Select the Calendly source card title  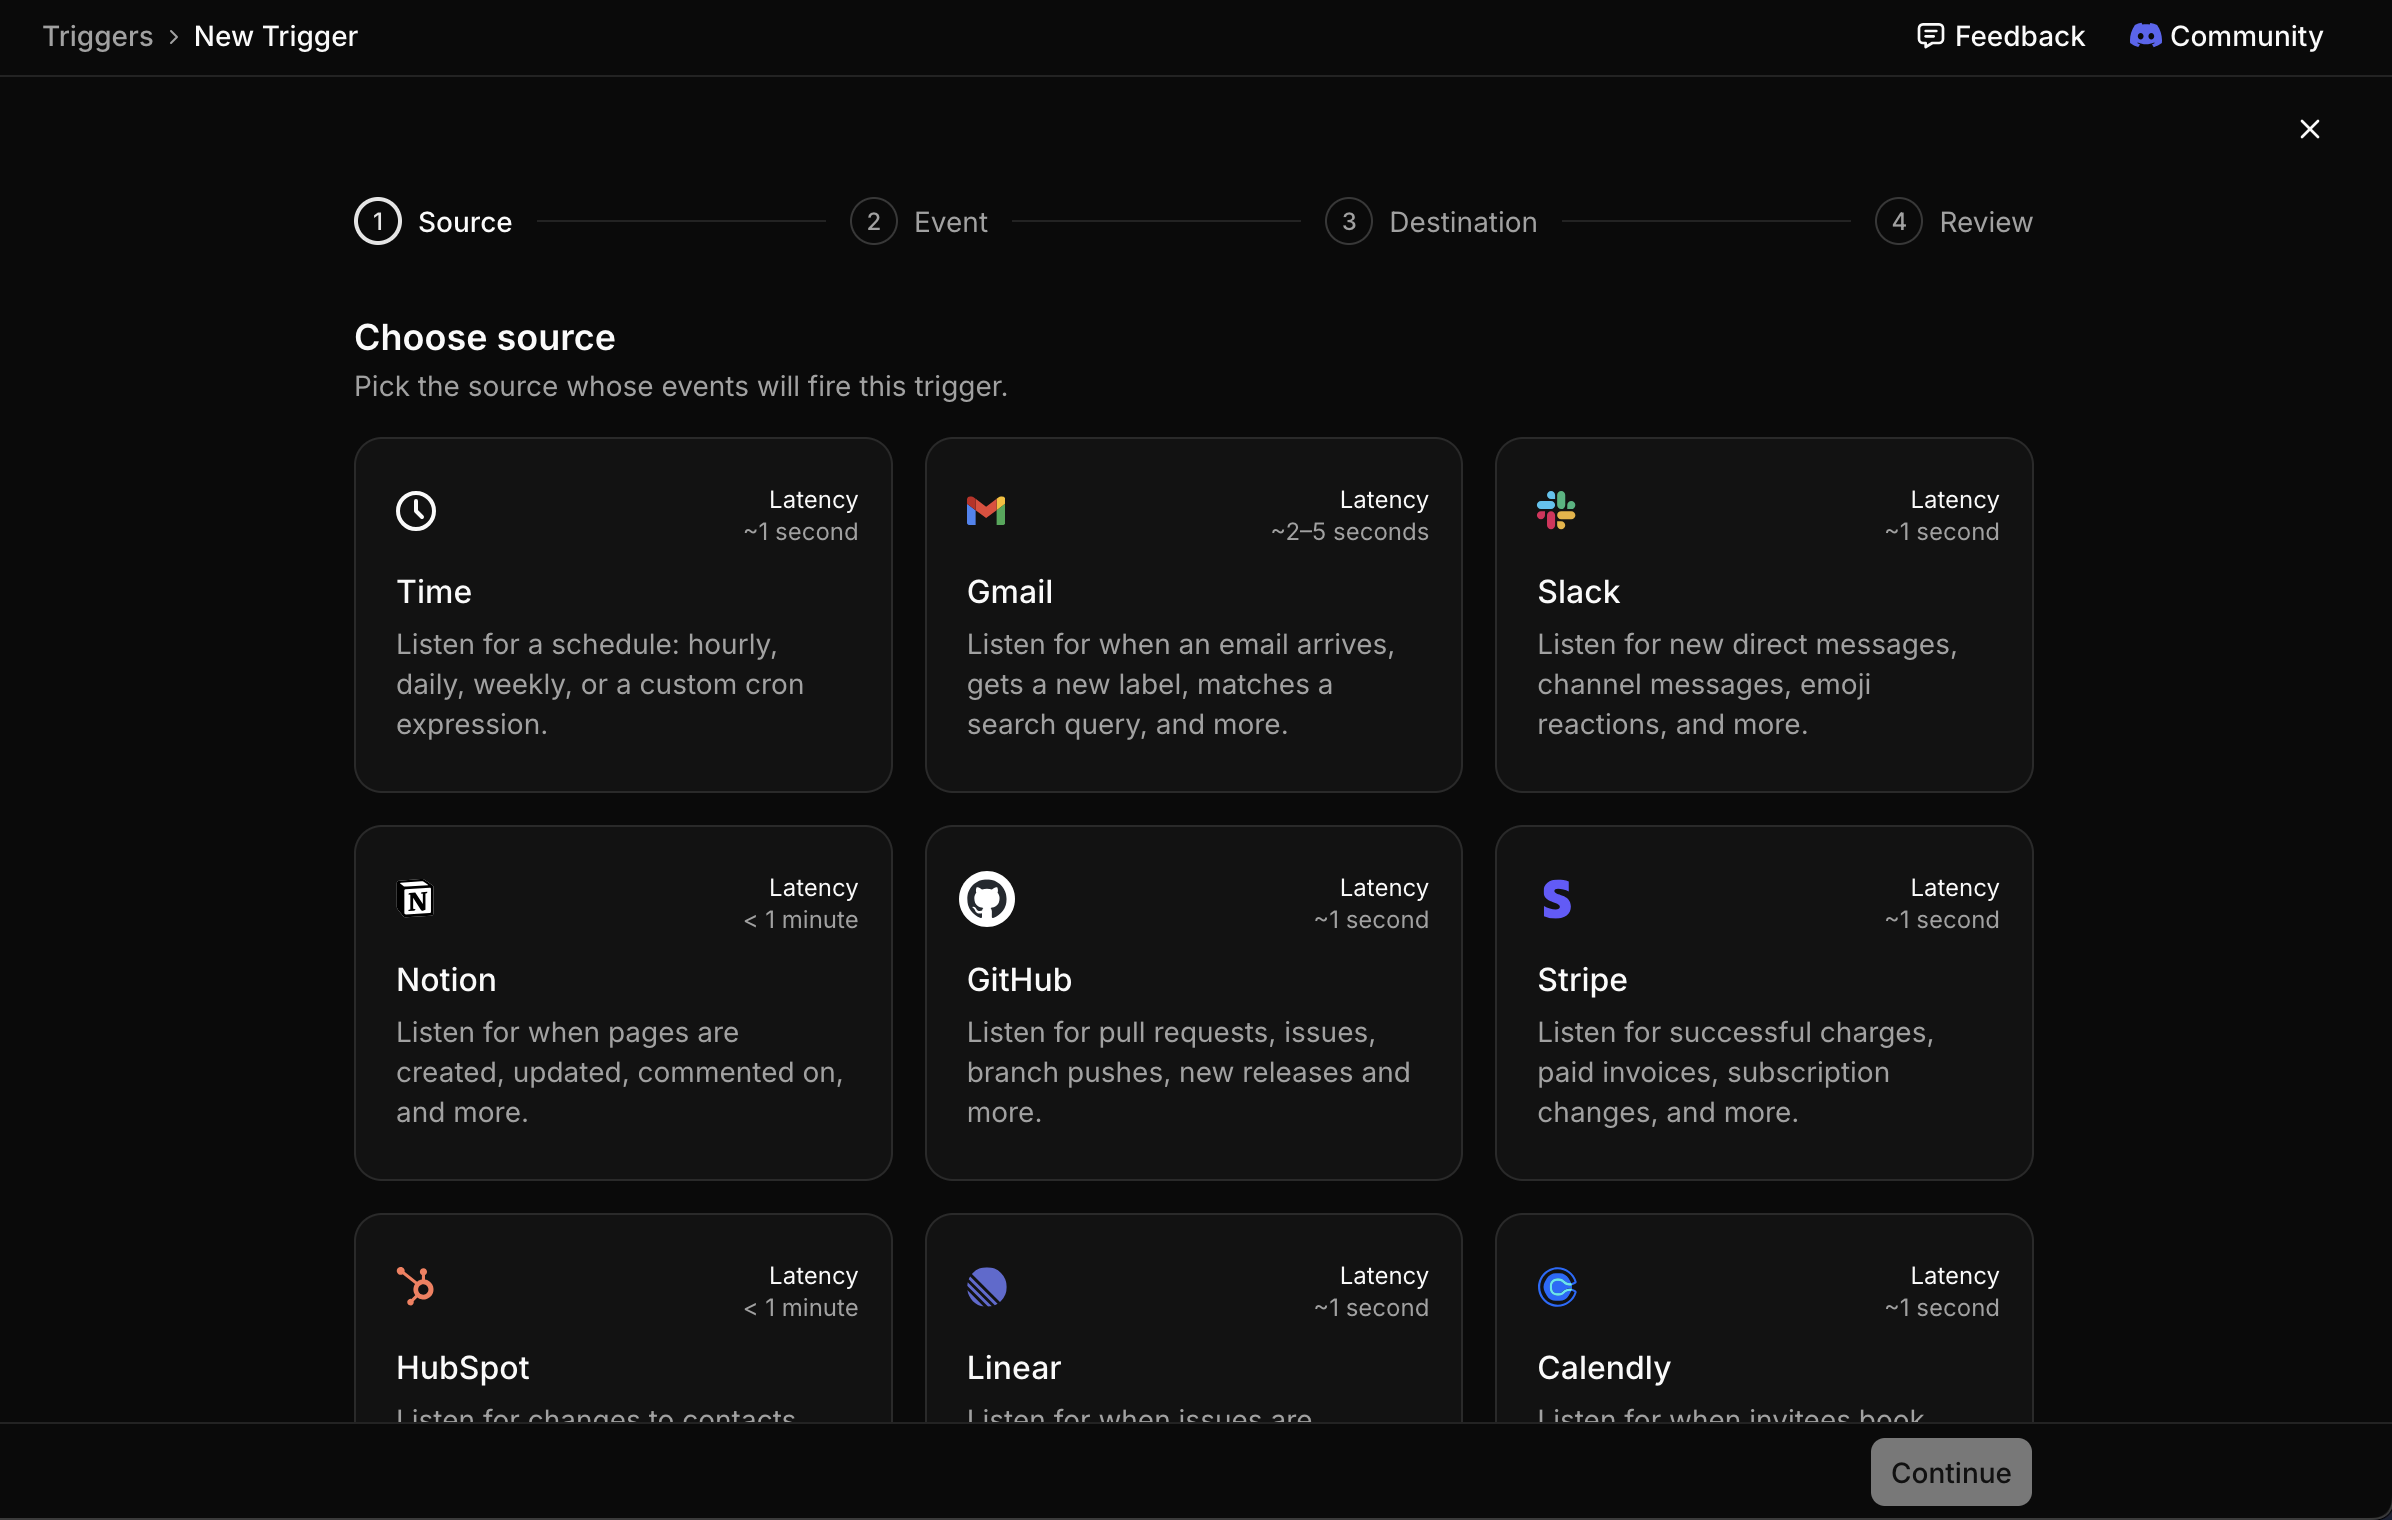point(1604,1368)
